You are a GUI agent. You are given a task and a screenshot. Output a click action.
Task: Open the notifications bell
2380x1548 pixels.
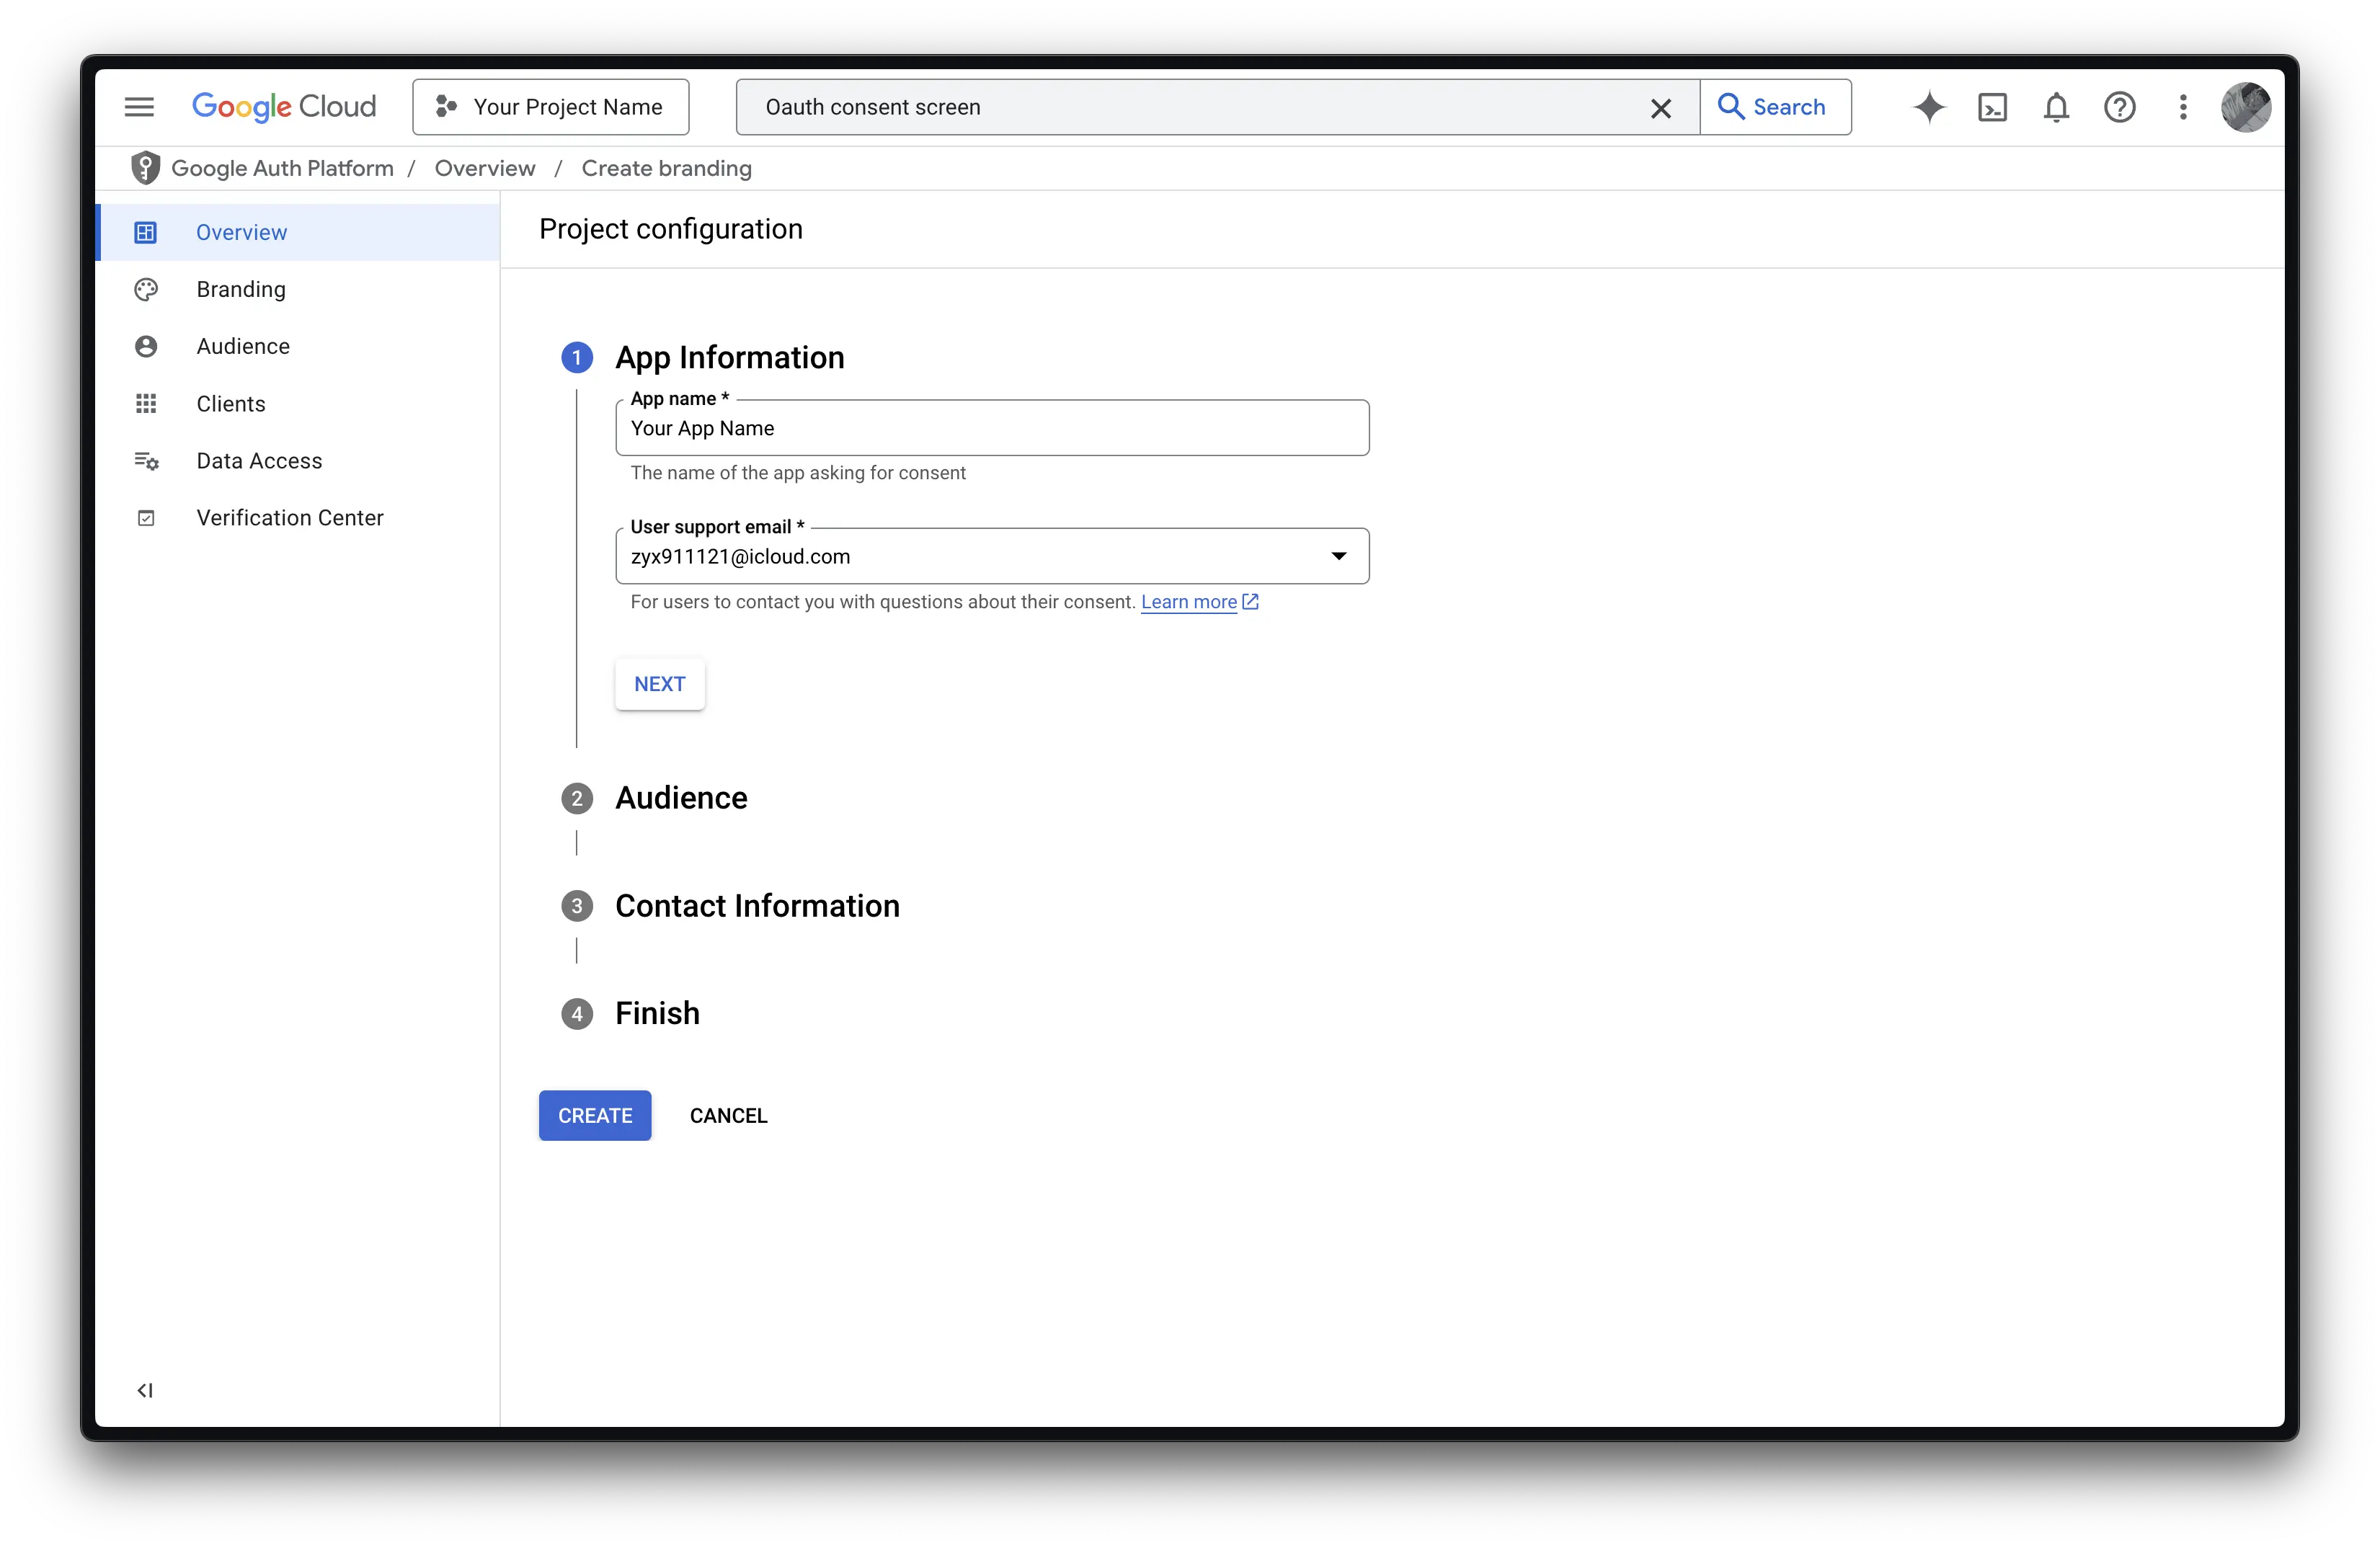pyautogui.click(x=2056, y=107)
